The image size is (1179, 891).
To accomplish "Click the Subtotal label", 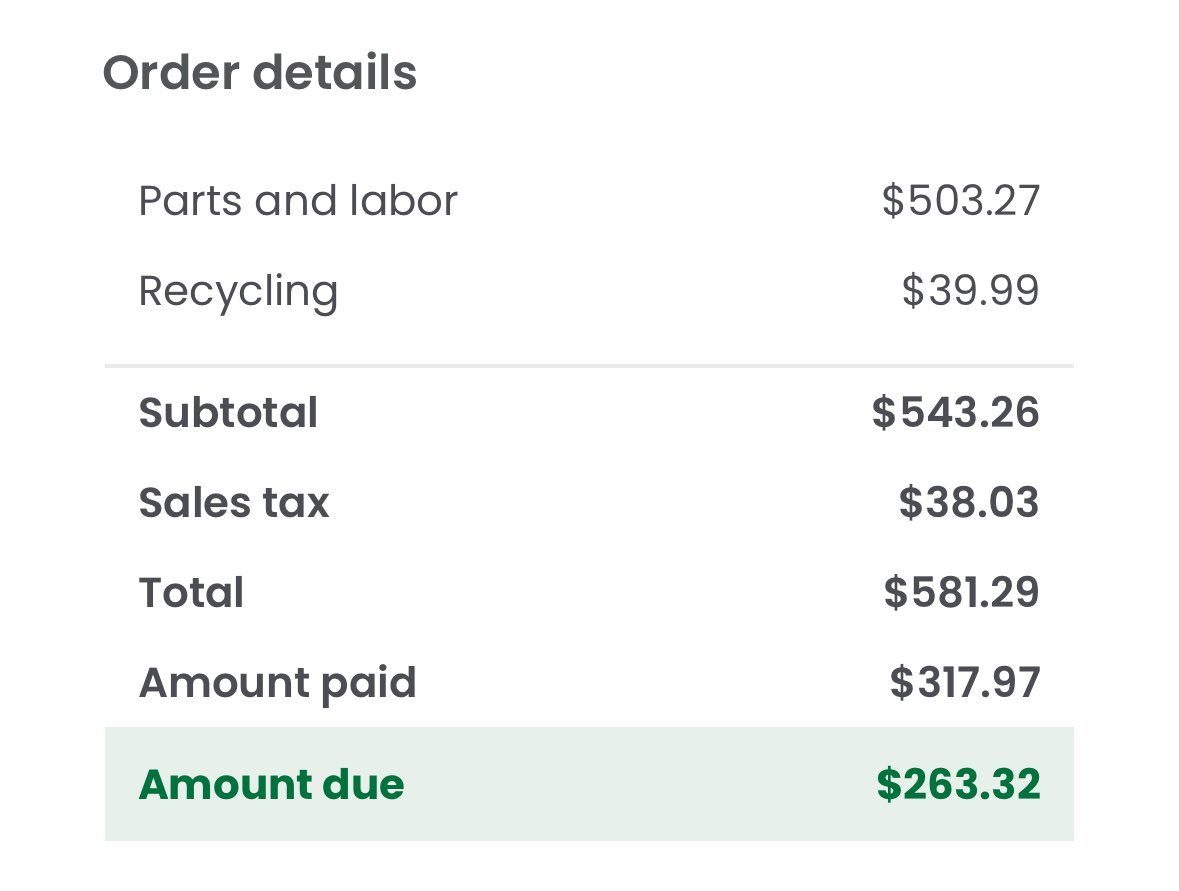I will (229, 413).
